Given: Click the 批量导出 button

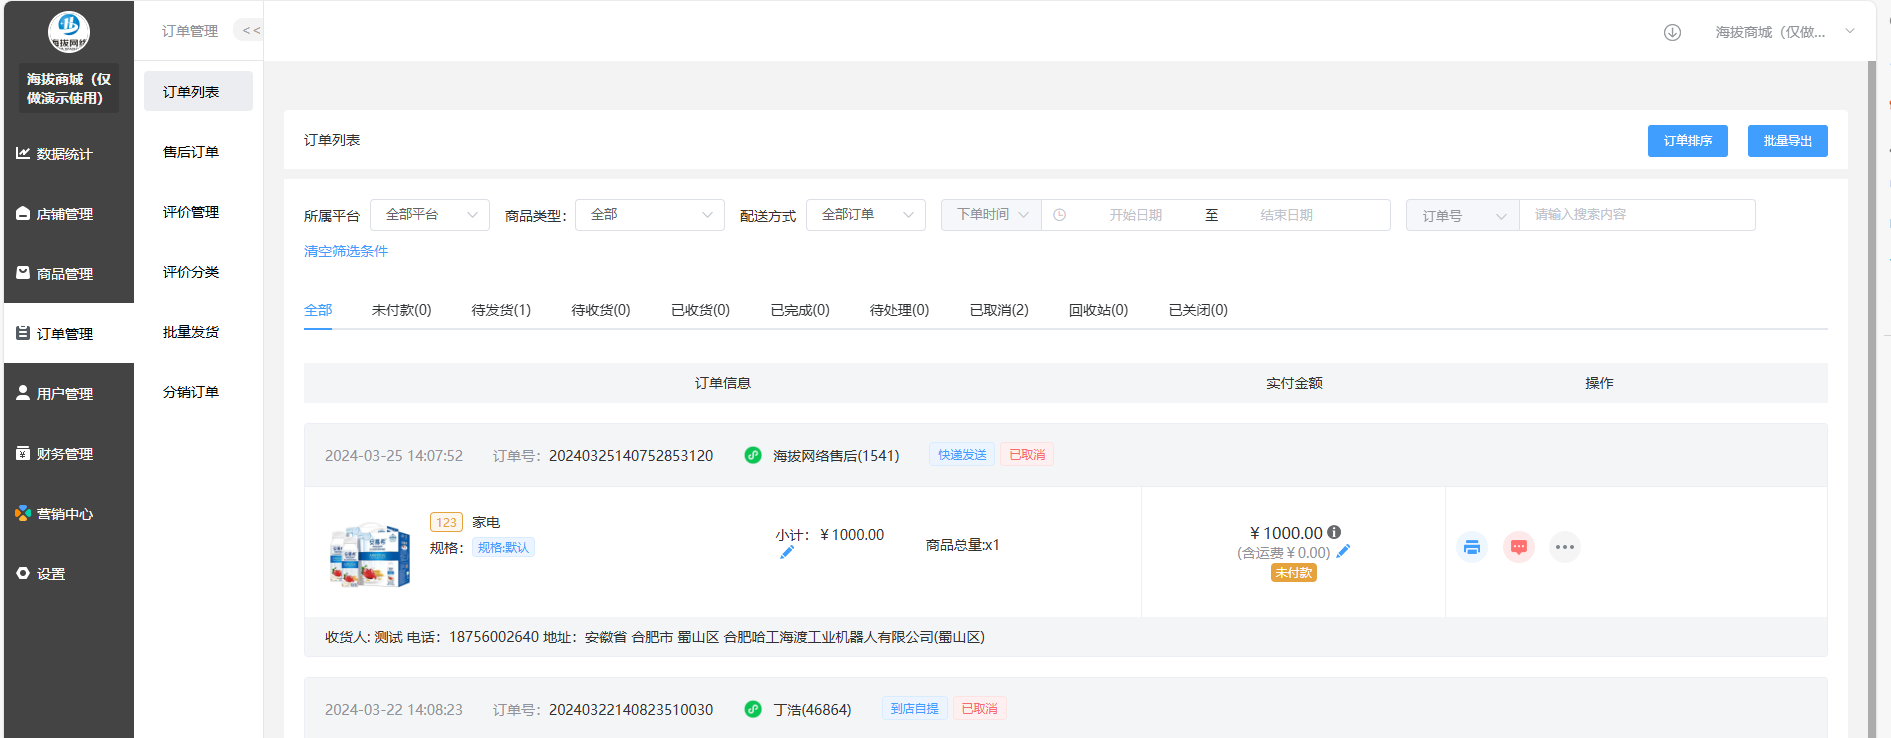Looking at the screenshot, I should pos(1788,141).
